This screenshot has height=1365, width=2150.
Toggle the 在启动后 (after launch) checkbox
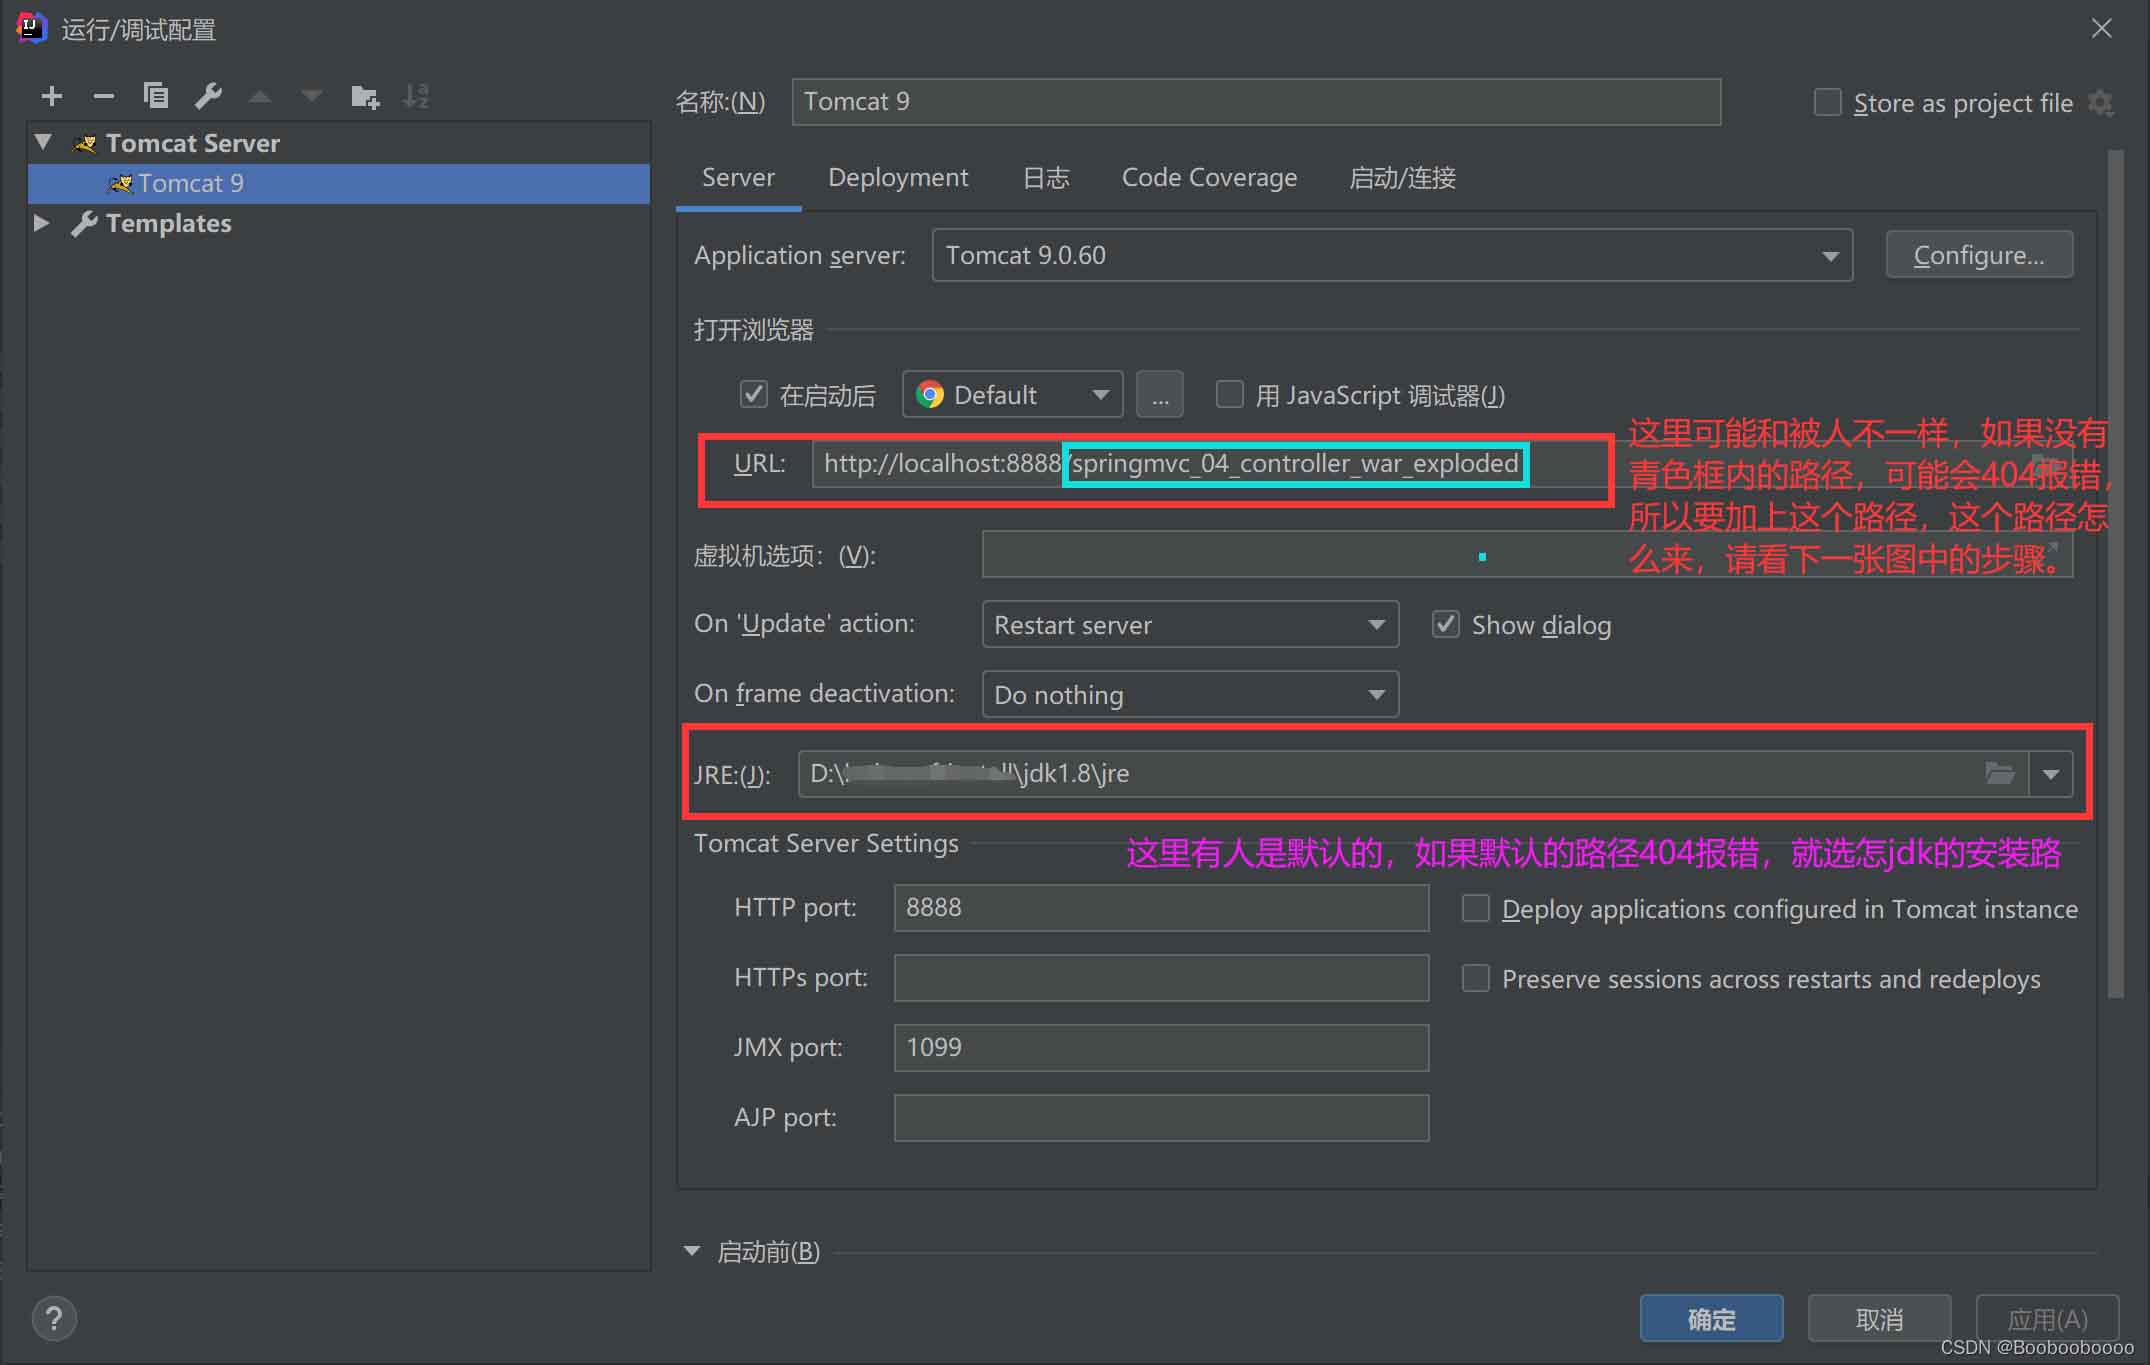753,395
